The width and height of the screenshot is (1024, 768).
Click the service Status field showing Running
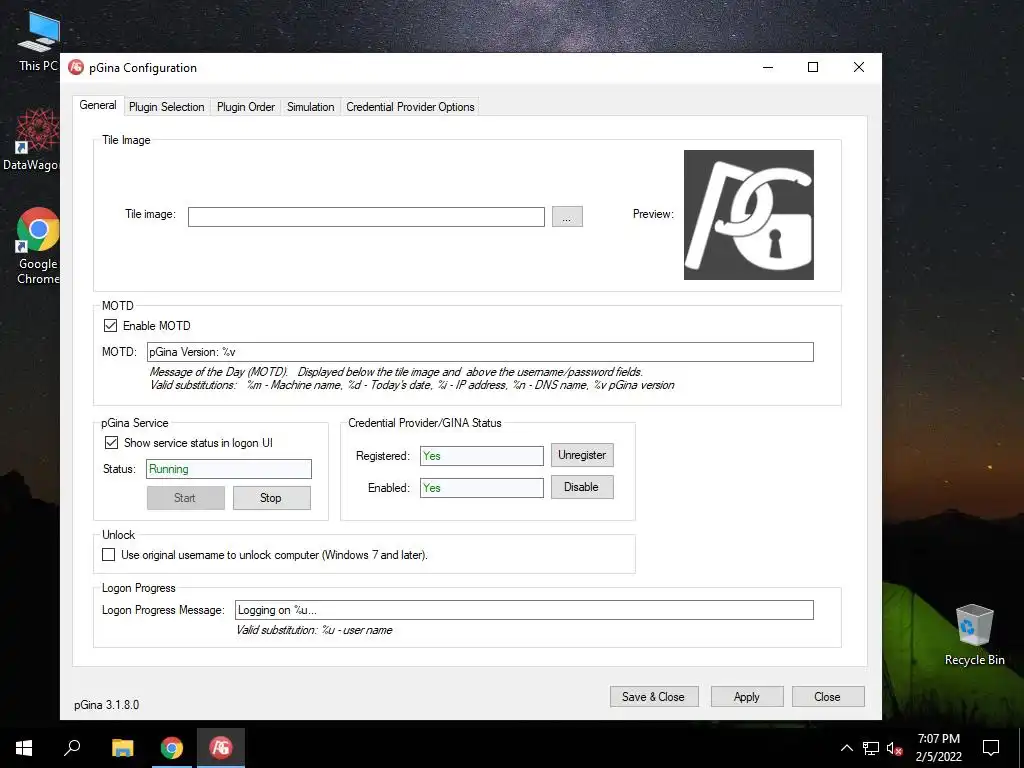(x=229, y=469)
